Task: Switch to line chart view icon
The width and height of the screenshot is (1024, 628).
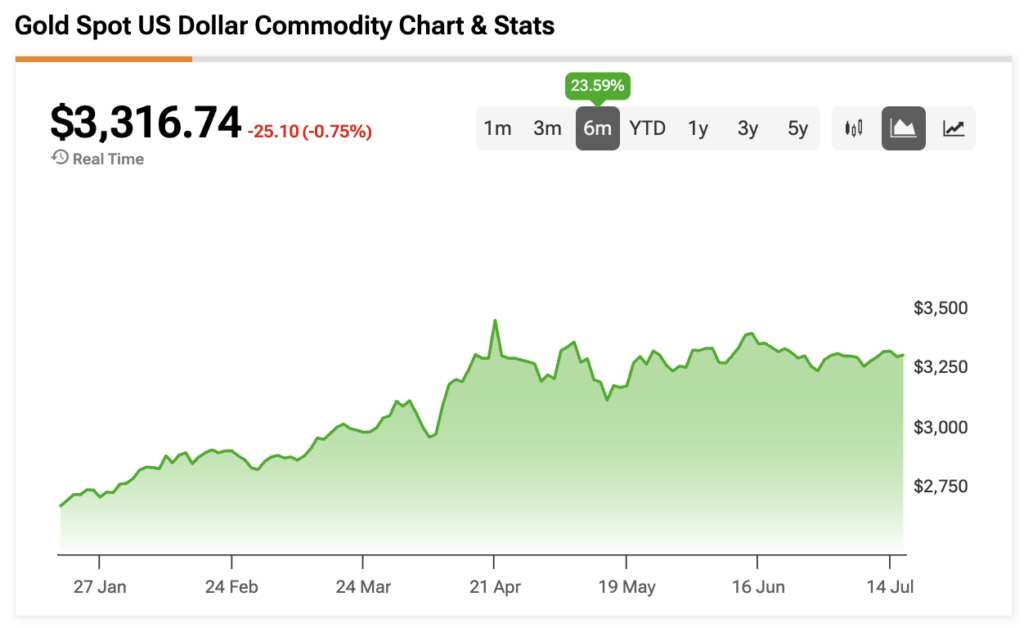Action: tap(953, 129)
